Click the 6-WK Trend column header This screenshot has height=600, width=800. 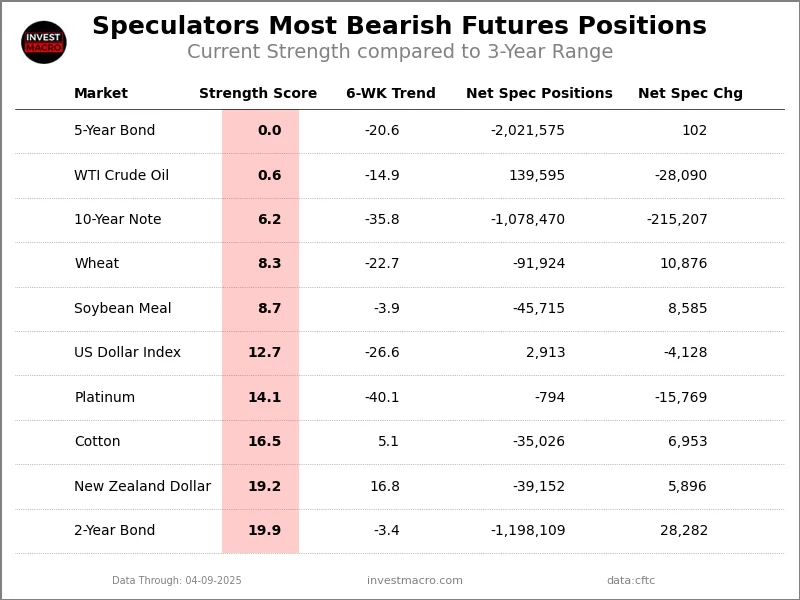(x=391, y=94)
